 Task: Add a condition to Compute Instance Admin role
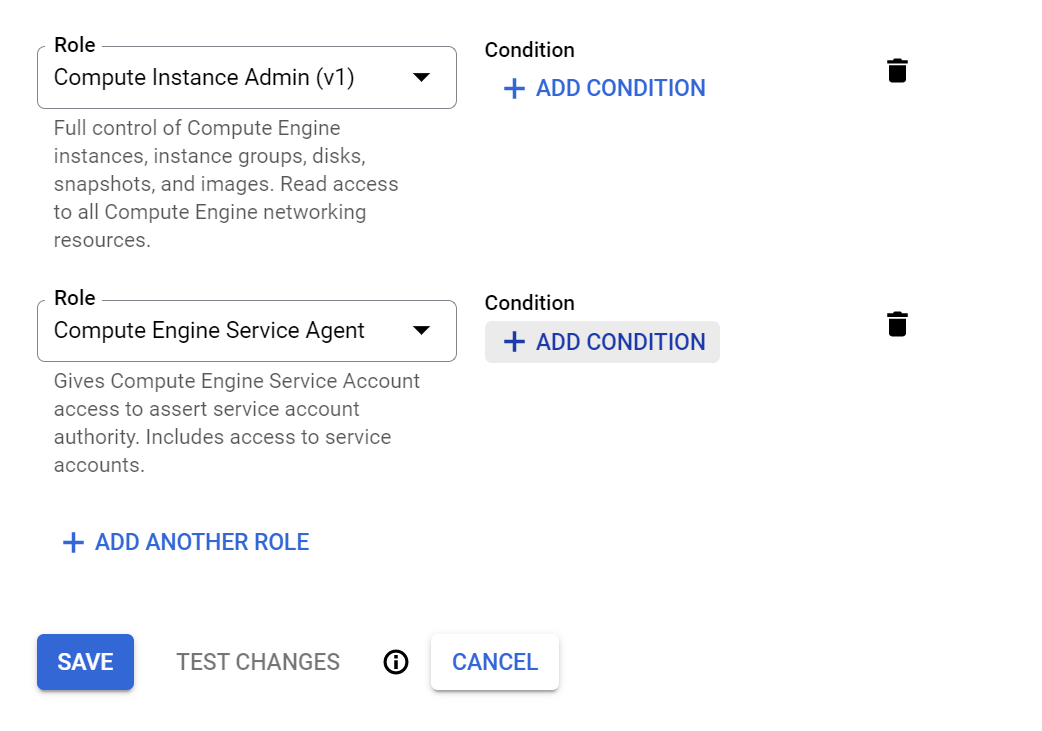click(x=605, y=88)
